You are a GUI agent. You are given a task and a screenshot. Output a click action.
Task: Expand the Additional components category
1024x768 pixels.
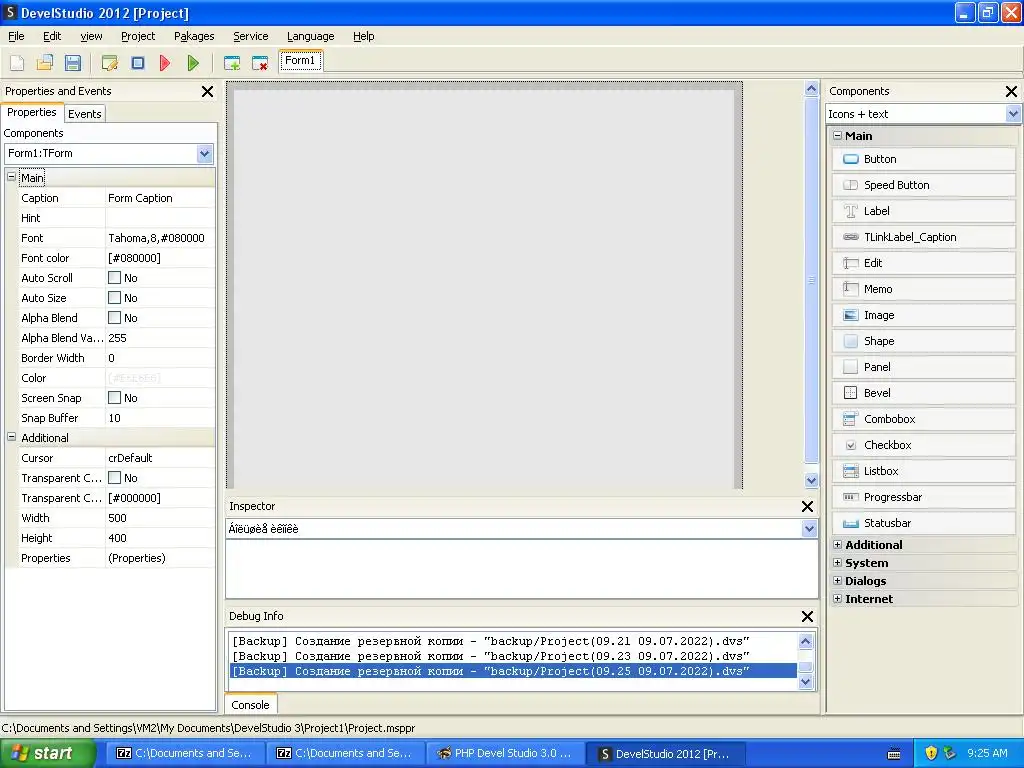click(x=837, y=545)
